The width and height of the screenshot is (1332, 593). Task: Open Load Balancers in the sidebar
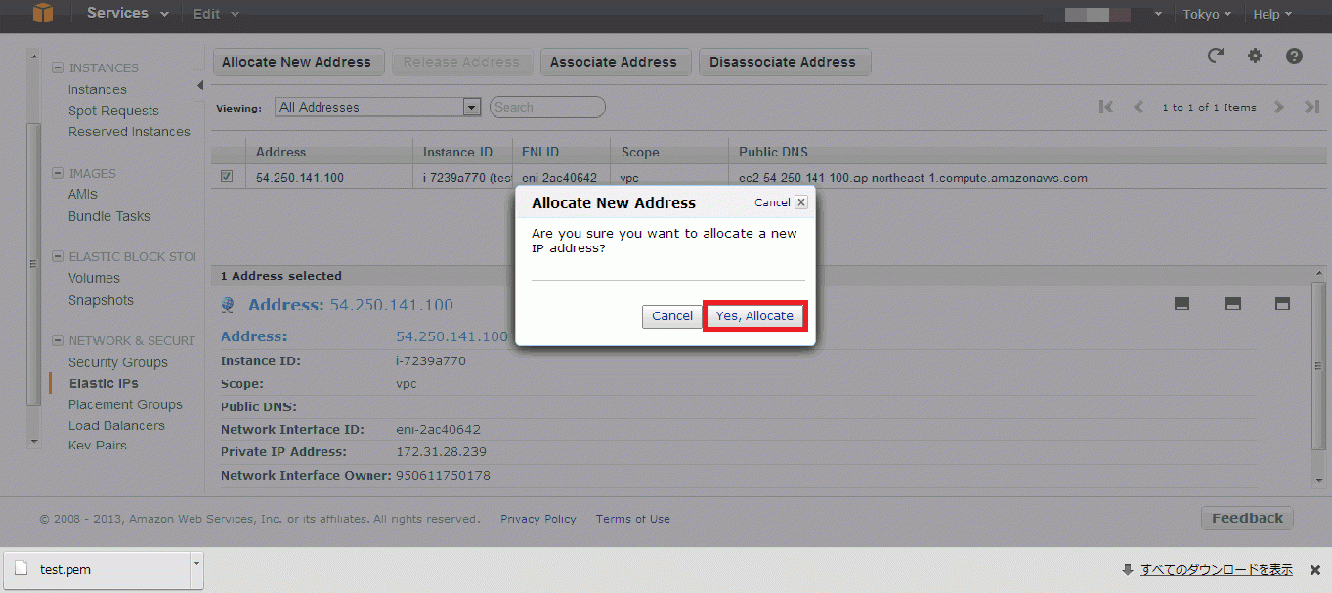click(x=116, y=425)
